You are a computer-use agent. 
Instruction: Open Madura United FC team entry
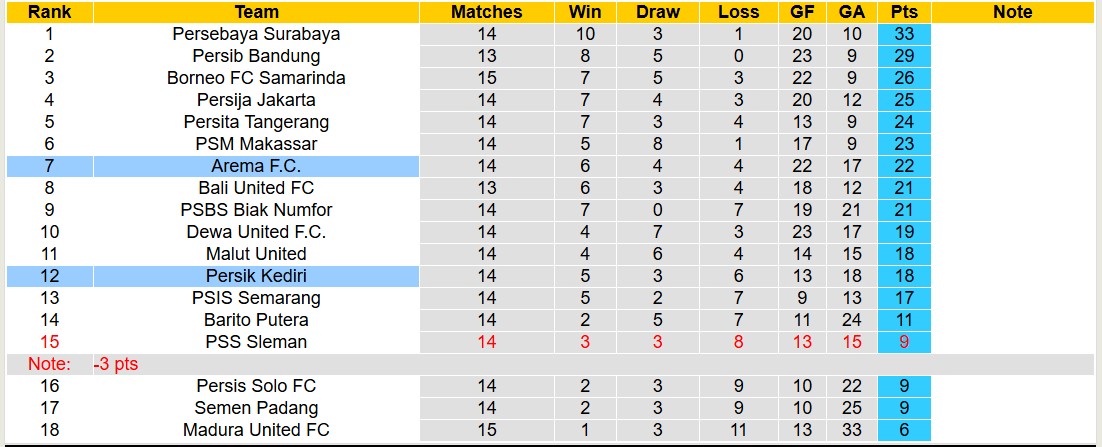pyautogui.click(x=256, y=430)
